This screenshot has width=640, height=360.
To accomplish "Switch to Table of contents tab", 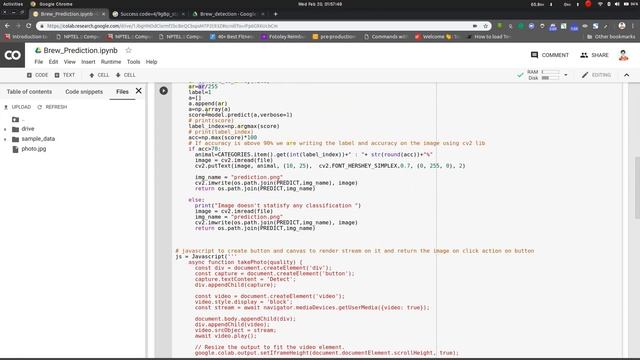I will point(29,92).
